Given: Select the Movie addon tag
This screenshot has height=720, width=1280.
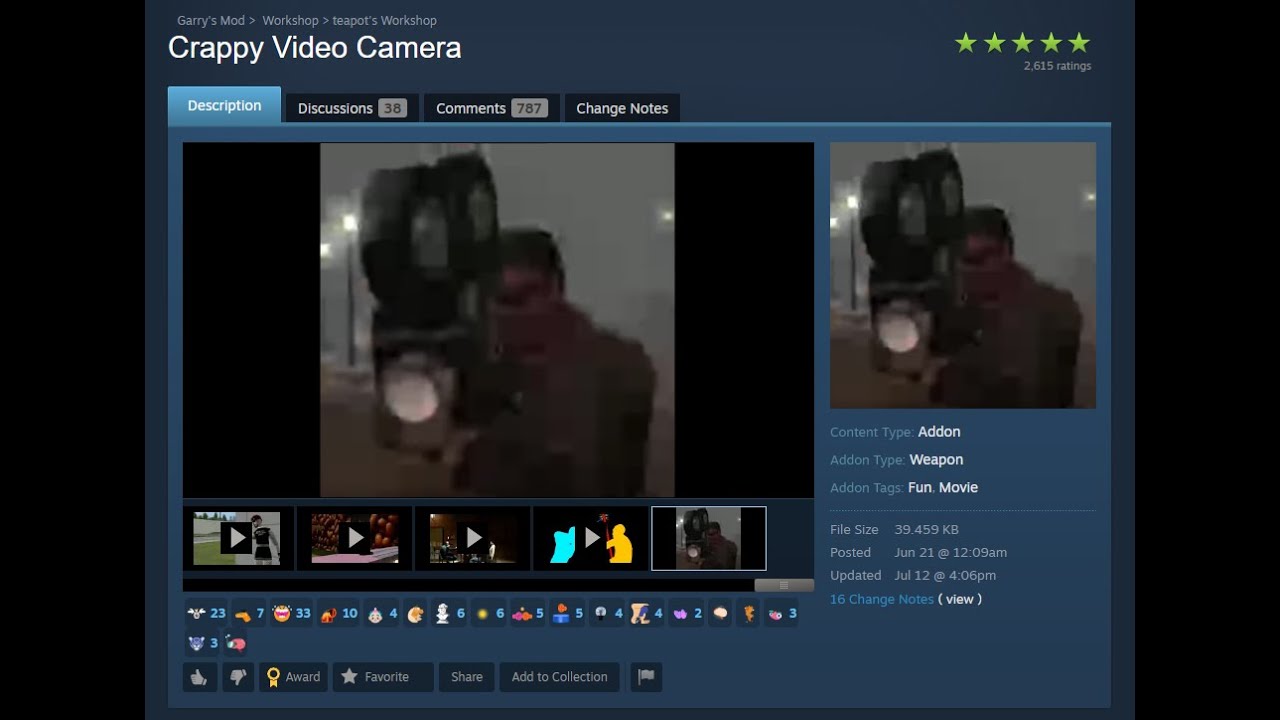Looking at the screenshot, I should tap(958, 487).
